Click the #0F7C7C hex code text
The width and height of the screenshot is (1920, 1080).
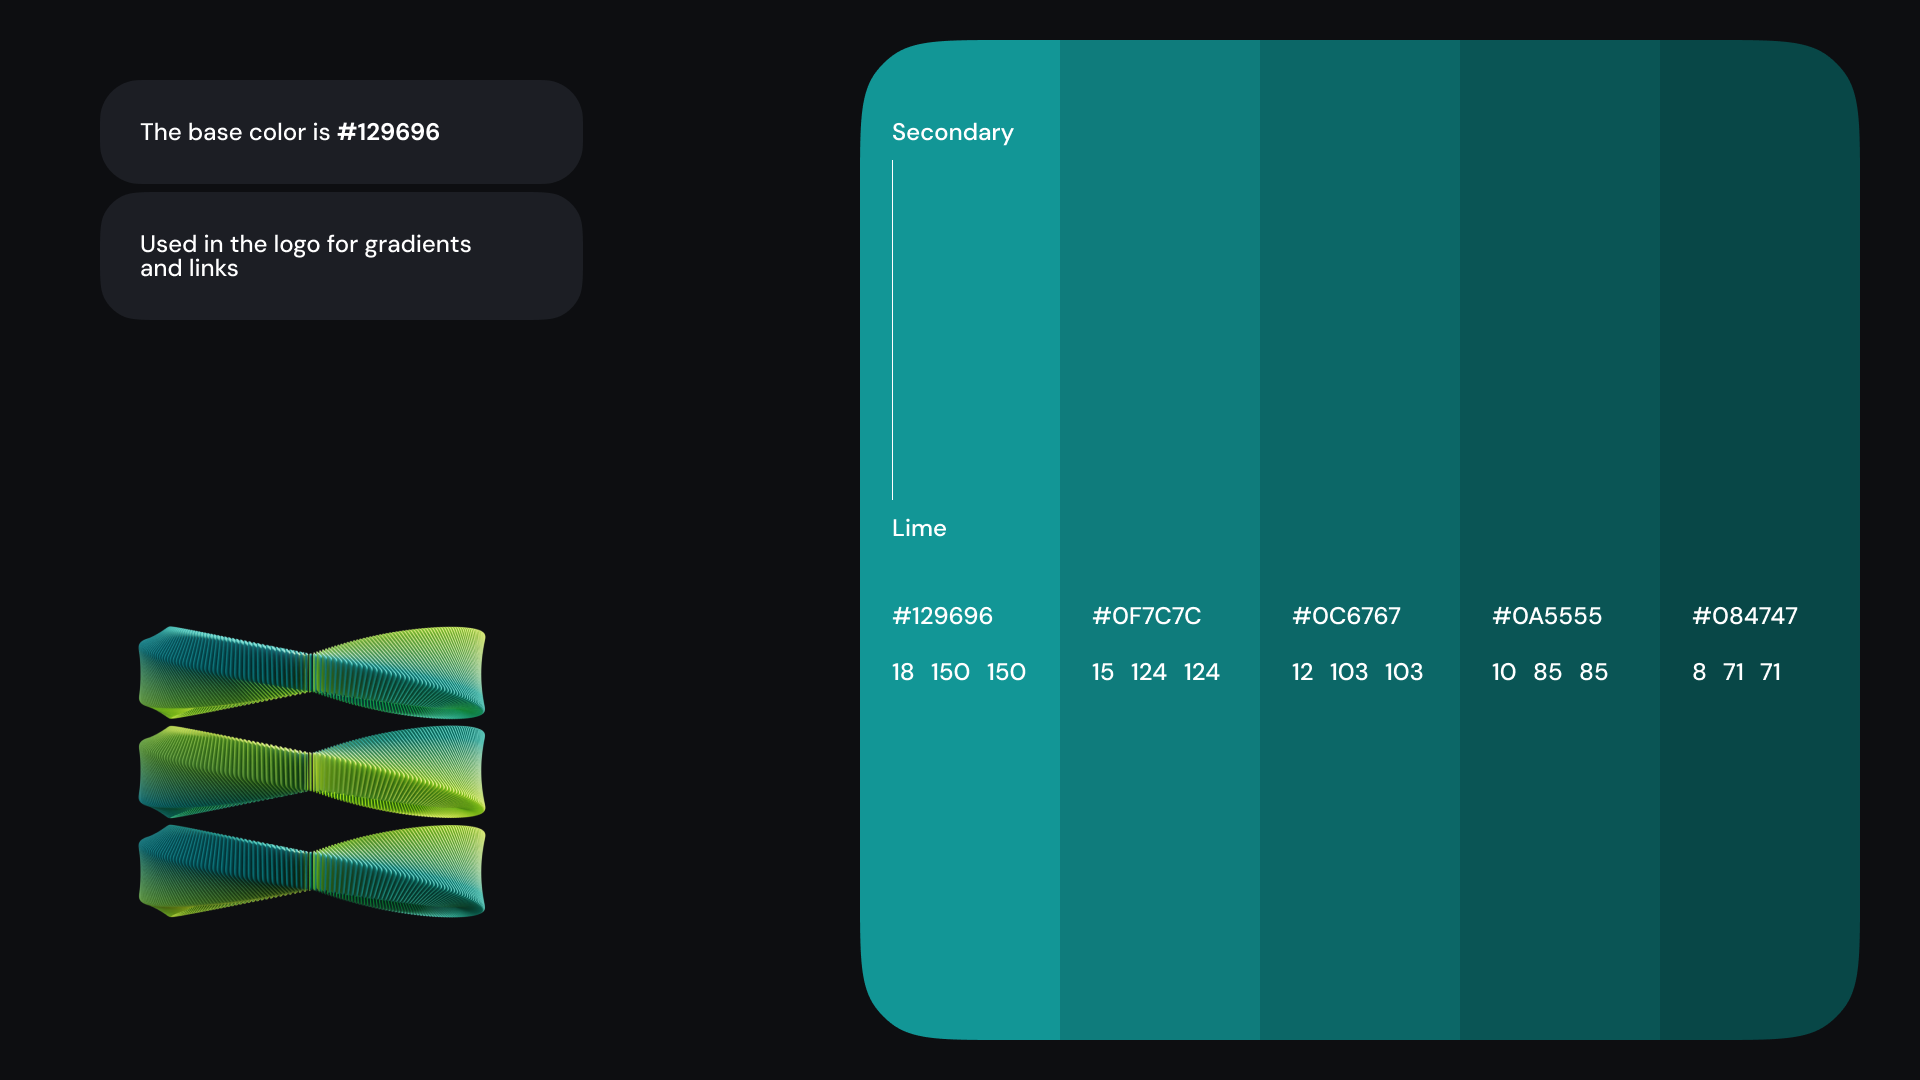click(x=1146, y=616)
